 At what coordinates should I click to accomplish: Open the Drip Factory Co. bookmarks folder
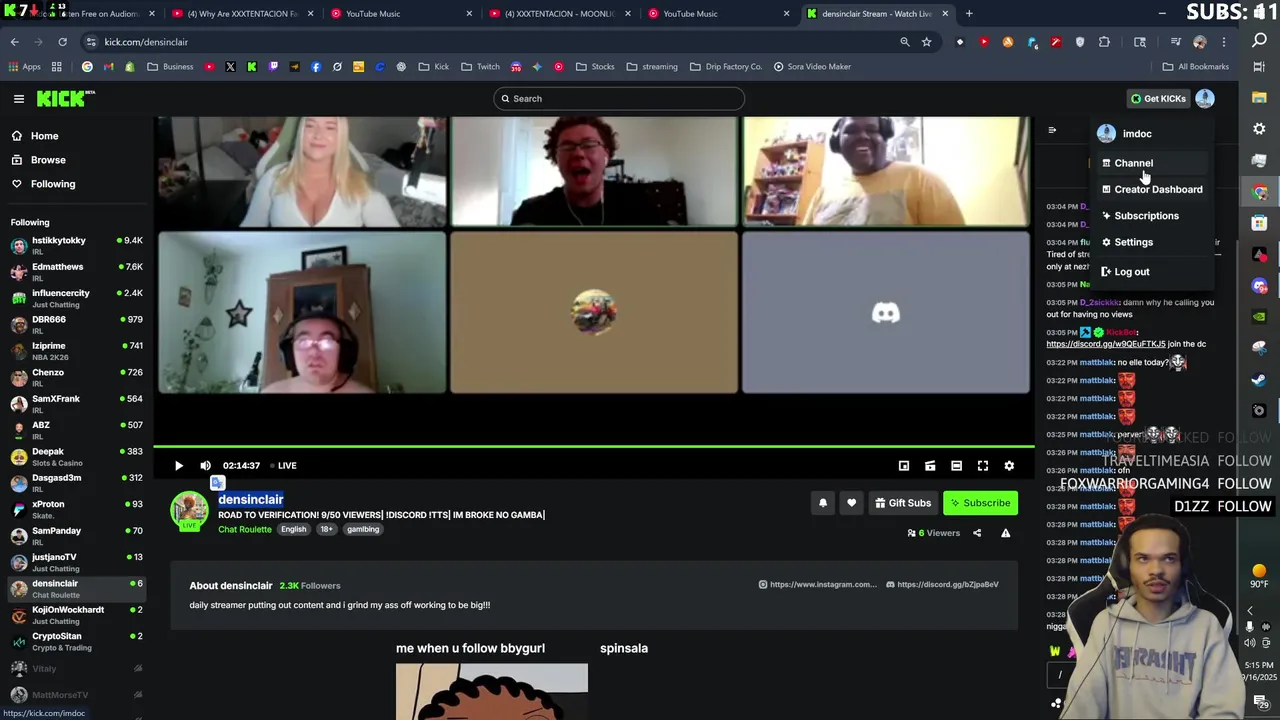coord(726,67)
